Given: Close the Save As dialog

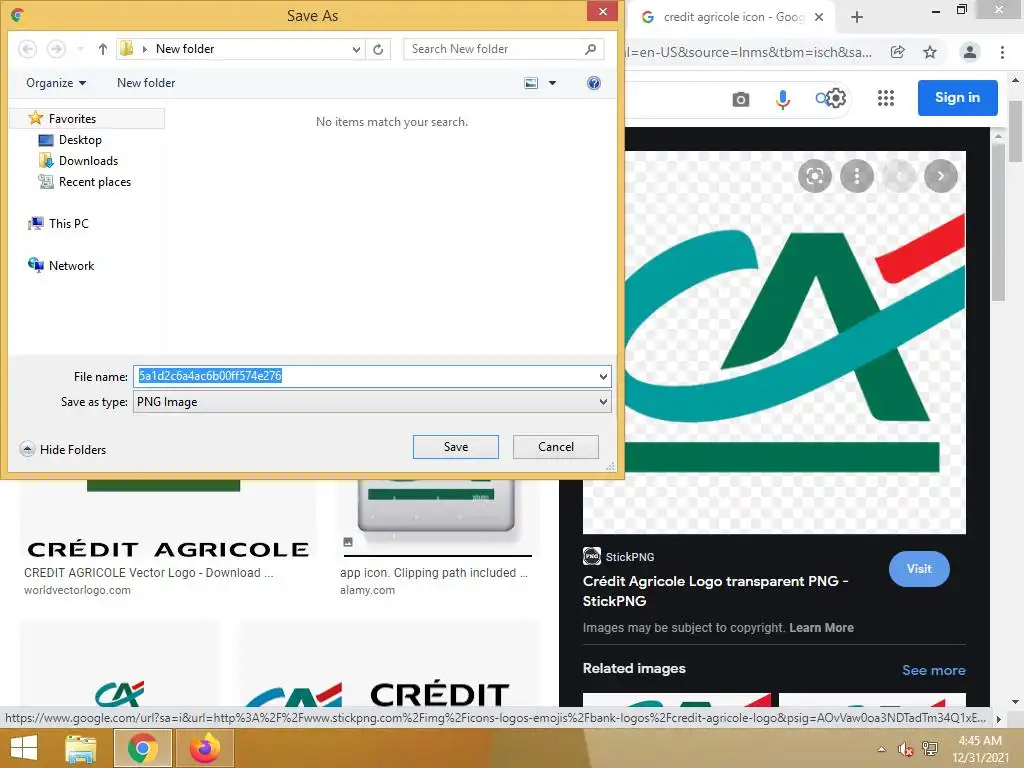Looking at the screenshot, I should click(x=602, y=11).
